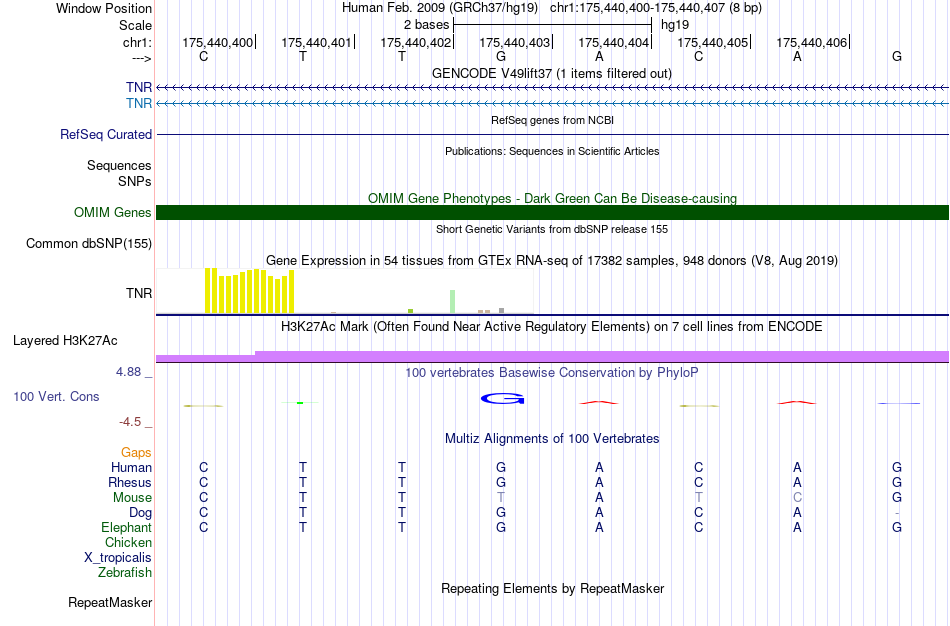Click the chr1: ruler label
The width and height of the screenshot is (950, 626).
point(137,42)
